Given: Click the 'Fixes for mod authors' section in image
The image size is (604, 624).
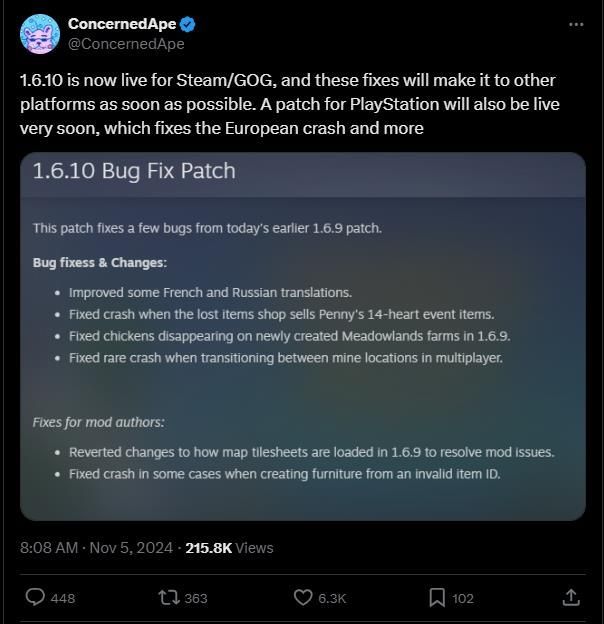Looking at the screenshot, I should 99,422.
